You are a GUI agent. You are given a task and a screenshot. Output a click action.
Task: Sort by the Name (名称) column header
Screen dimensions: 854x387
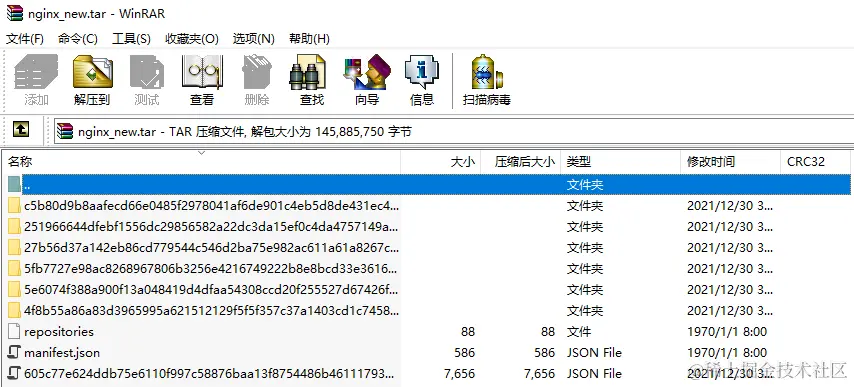pos(201,162)
